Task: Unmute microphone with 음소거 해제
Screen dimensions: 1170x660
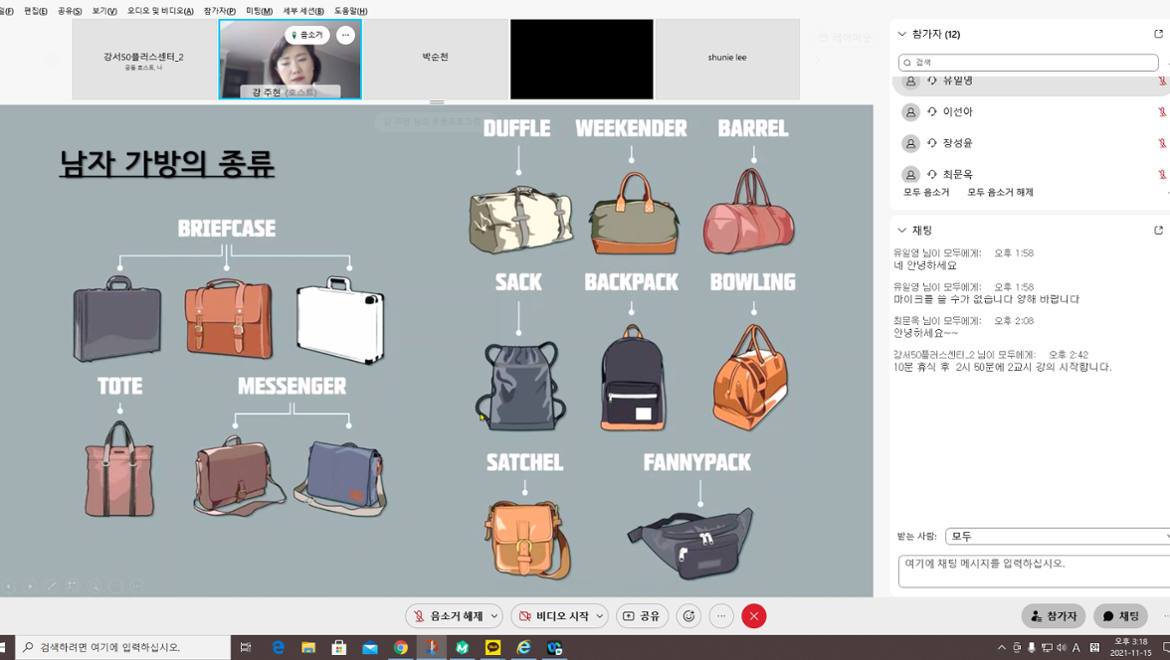Action: [x=448, y=616]
